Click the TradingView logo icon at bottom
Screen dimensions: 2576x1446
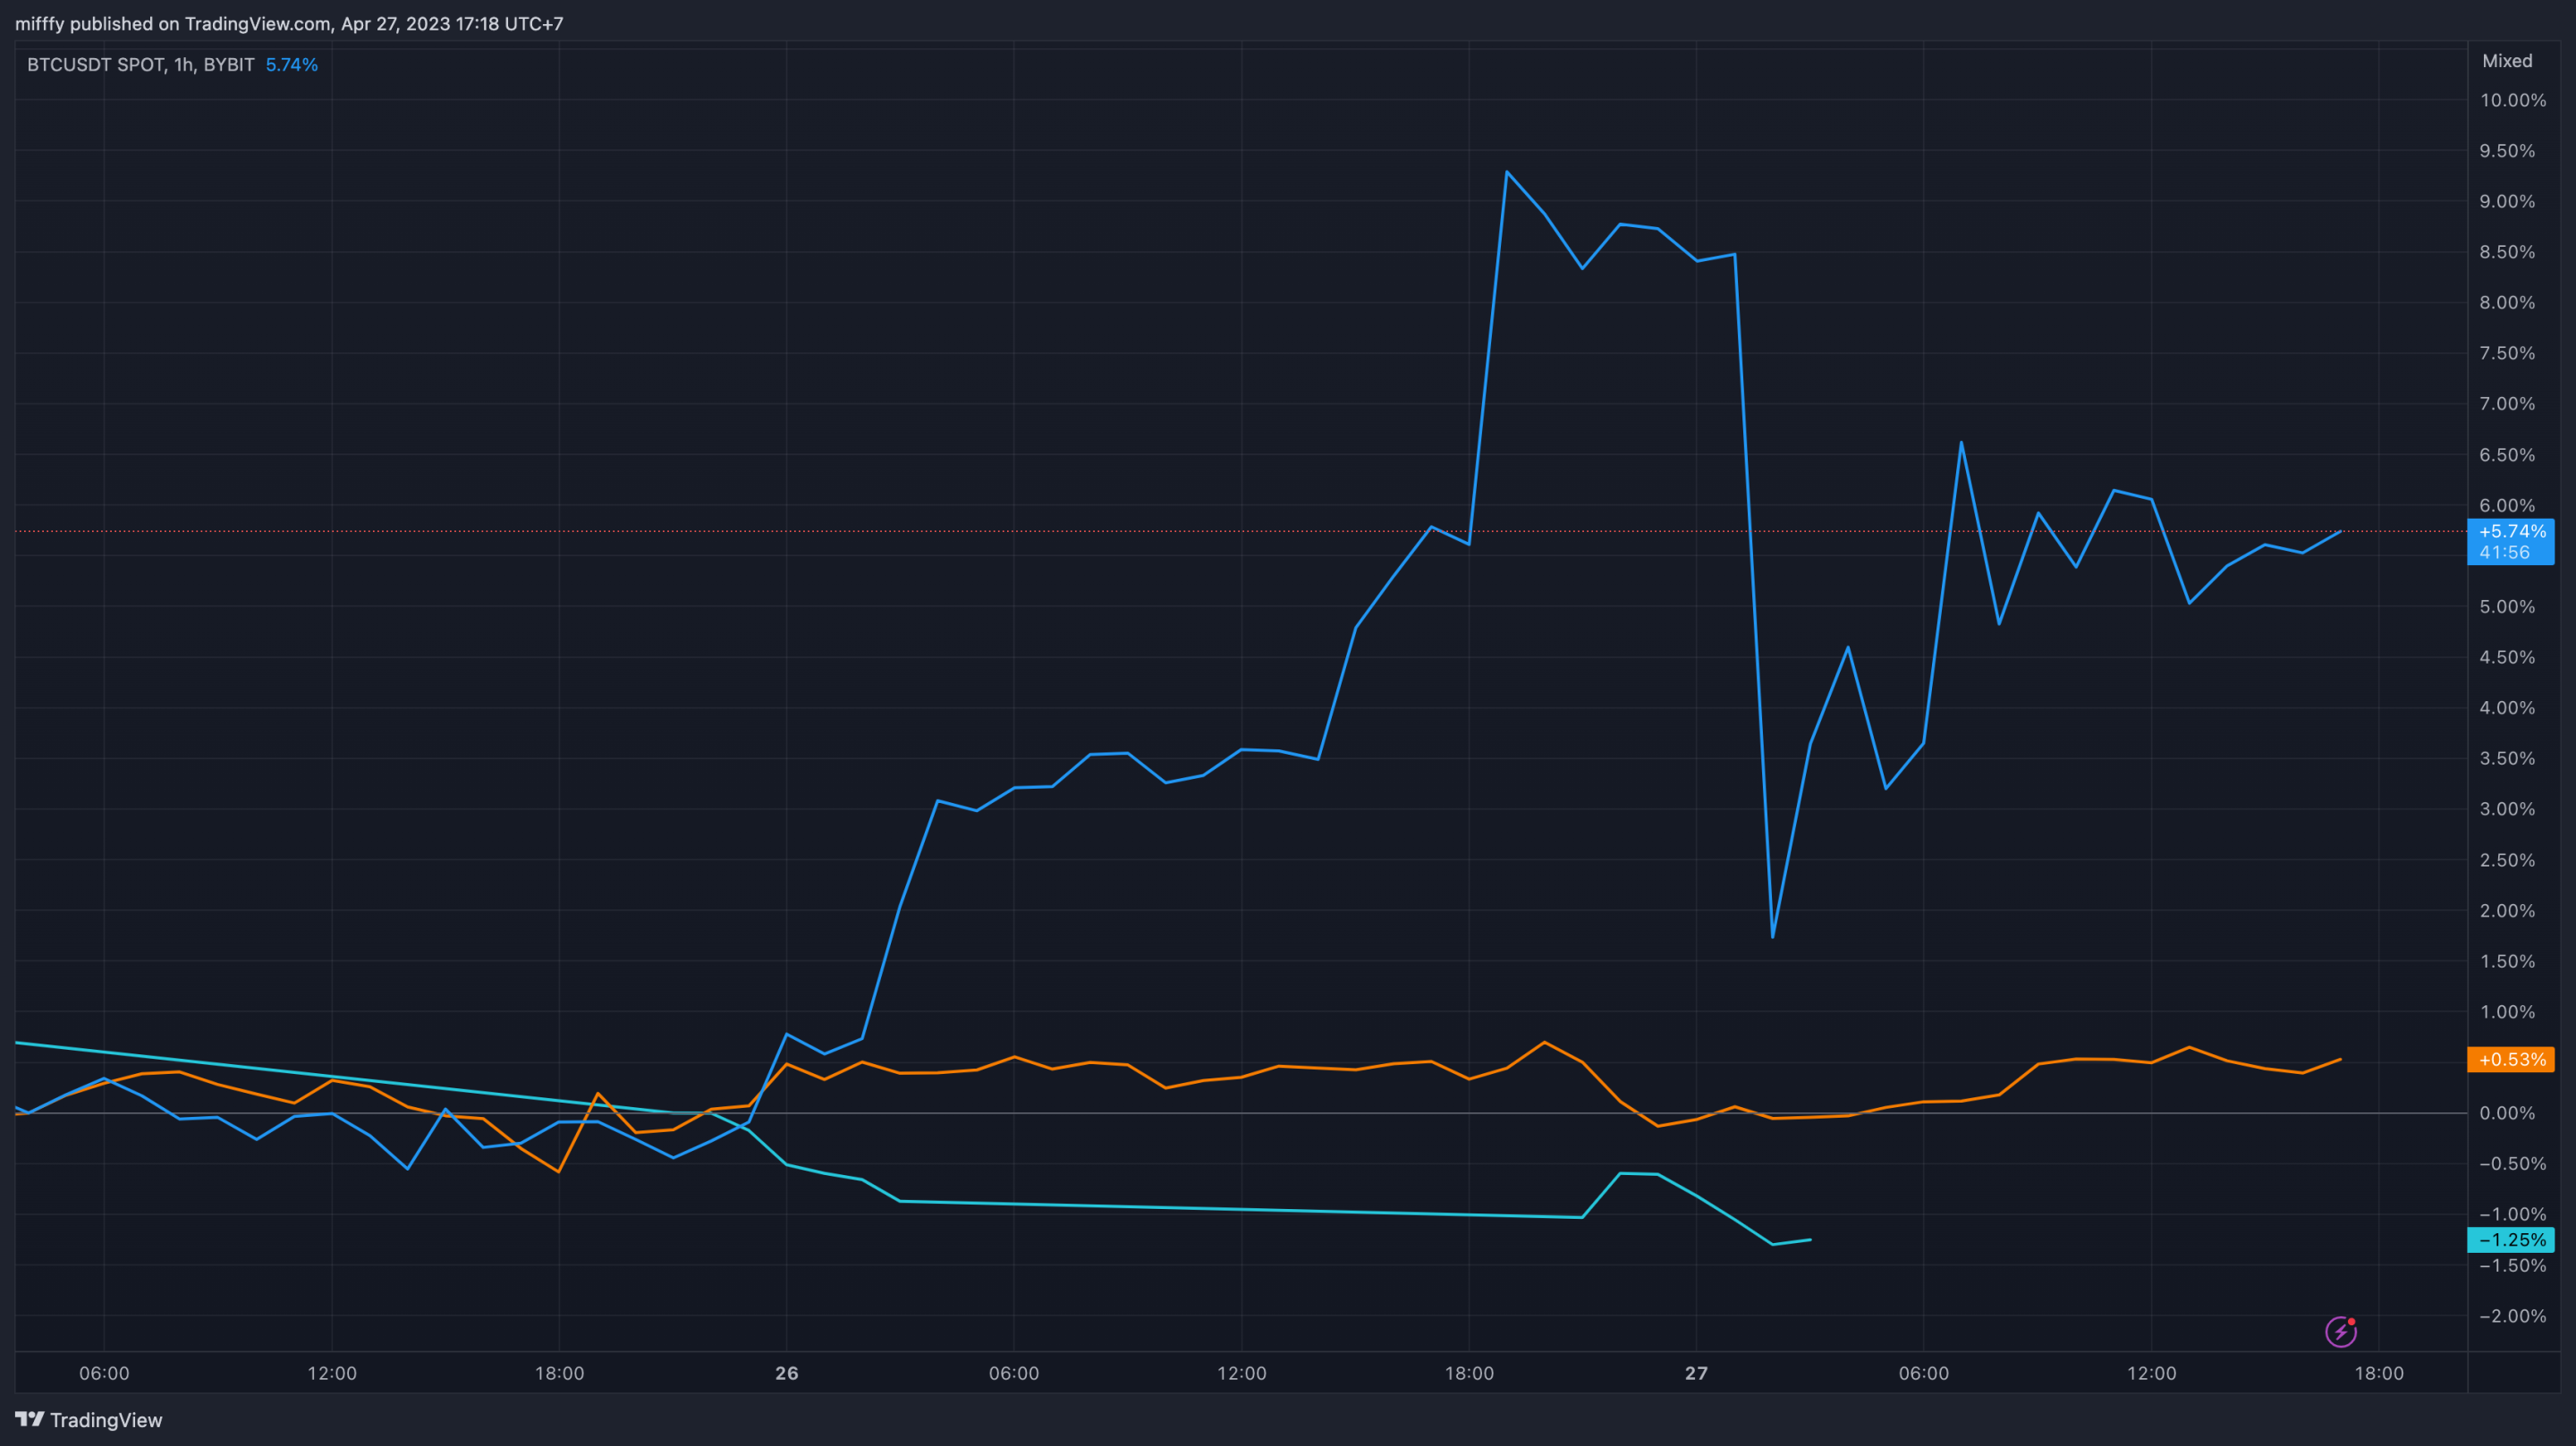click(30, 1419)
